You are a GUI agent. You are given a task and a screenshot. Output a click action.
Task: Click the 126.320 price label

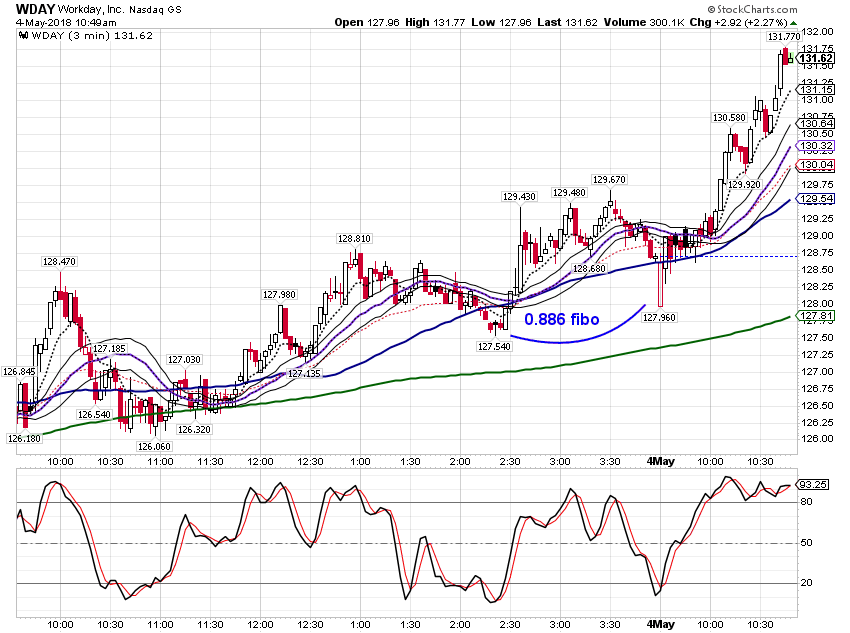(194, 430)
